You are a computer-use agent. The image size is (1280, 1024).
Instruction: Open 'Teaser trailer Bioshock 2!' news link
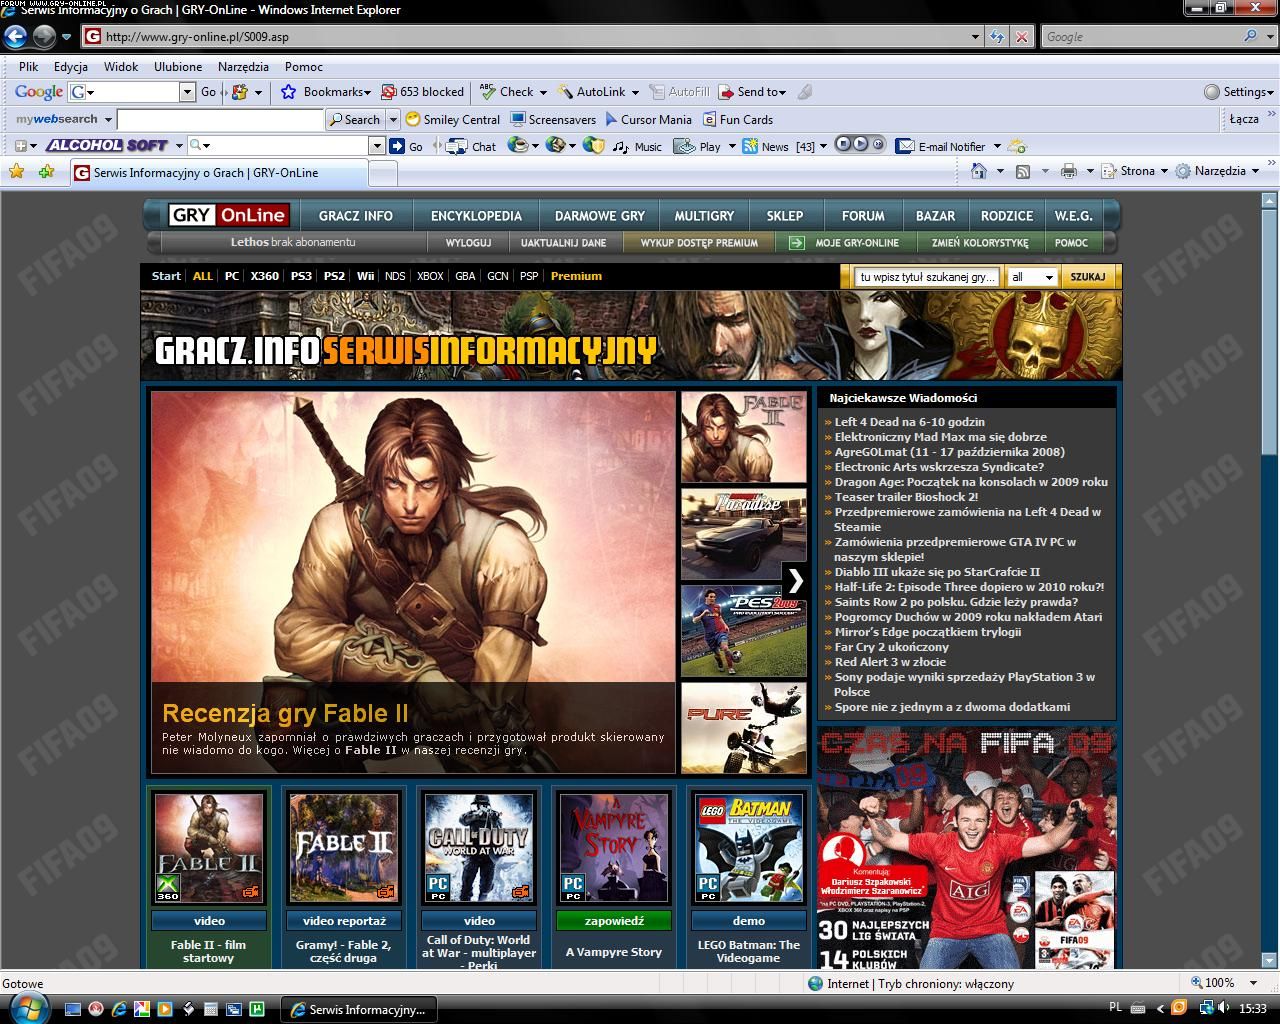(907, 497)
